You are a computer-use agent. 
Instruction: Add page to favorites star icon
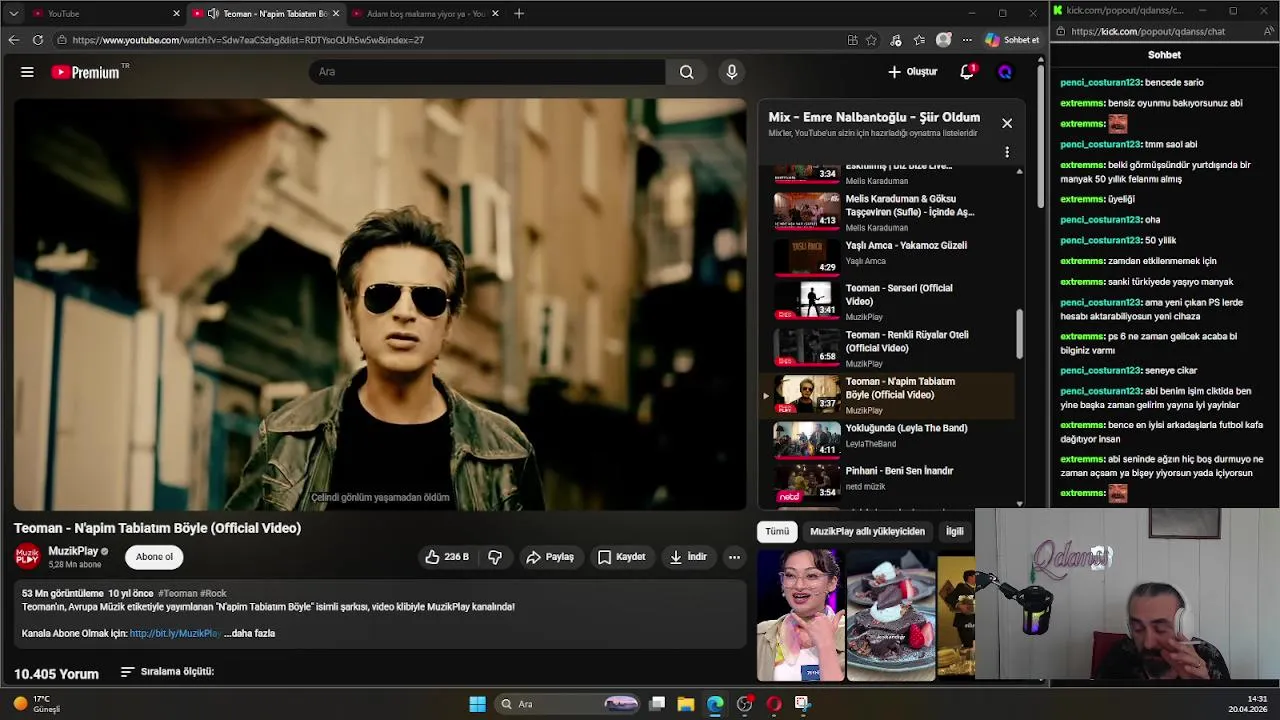871,40
